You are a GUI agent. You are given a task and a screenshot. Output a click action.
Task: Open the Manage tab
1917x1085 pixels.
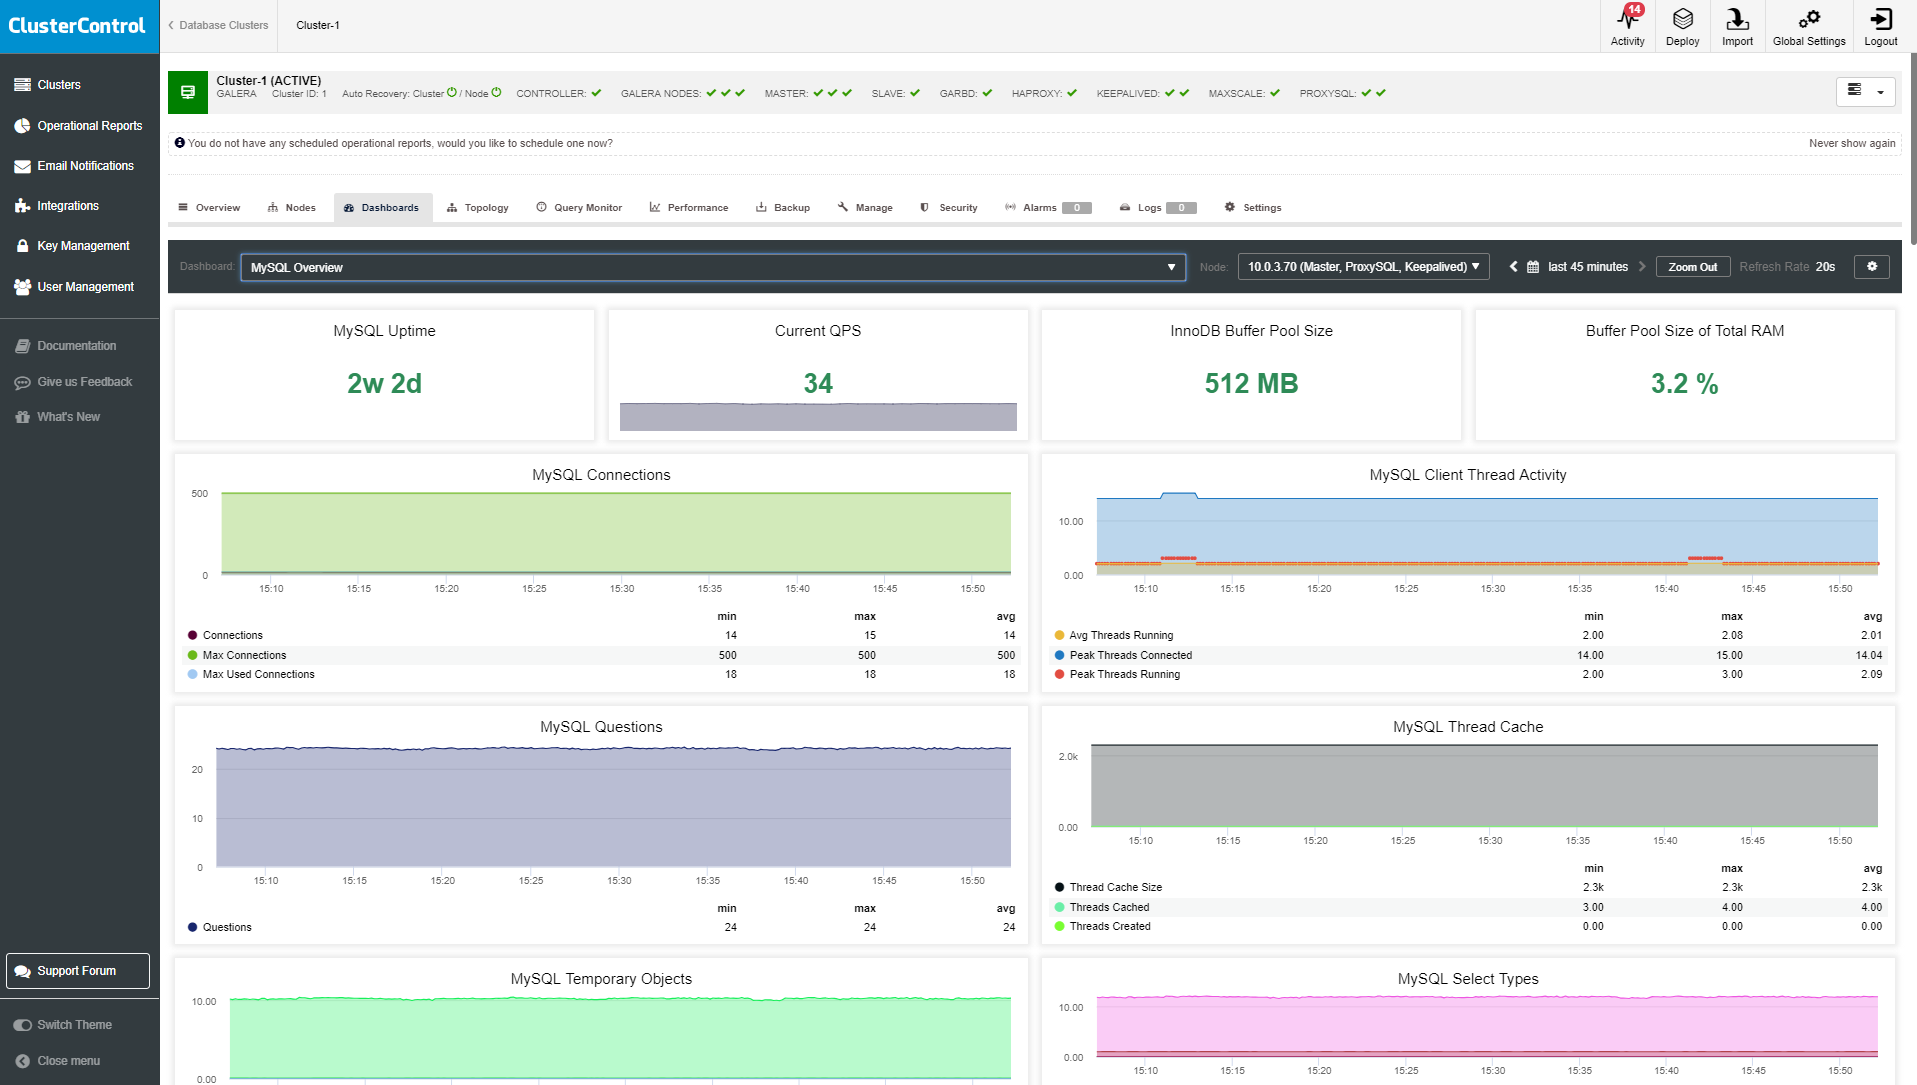(865, 208)
